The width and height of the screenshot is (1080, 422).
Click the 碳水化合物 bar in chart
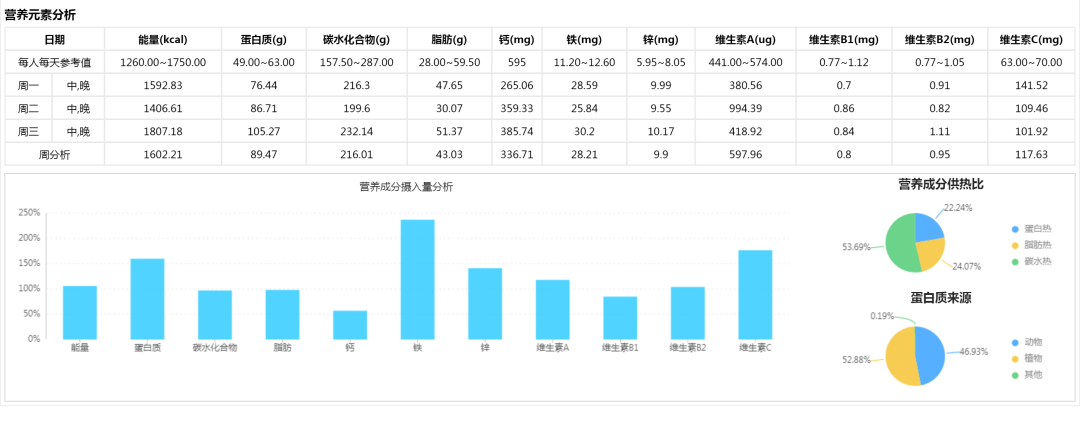click(x=215, y=315)
